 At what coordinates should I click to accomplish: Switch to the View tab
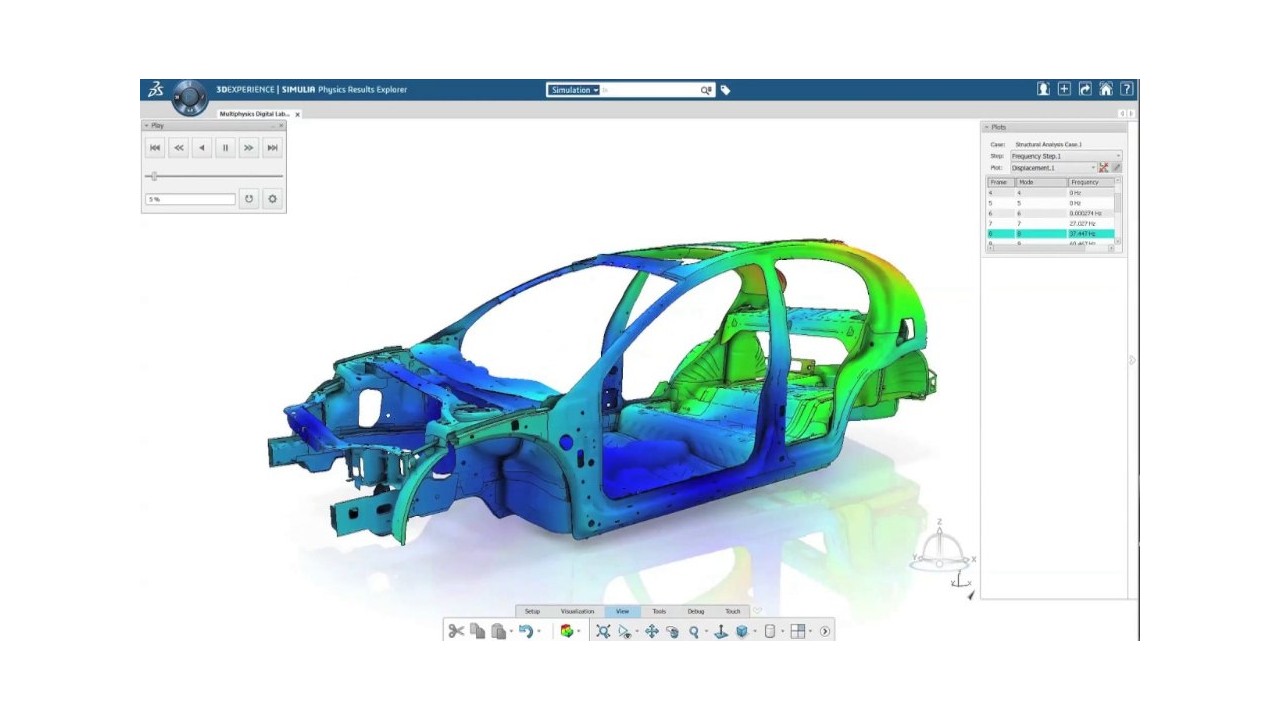pos(622,611)
